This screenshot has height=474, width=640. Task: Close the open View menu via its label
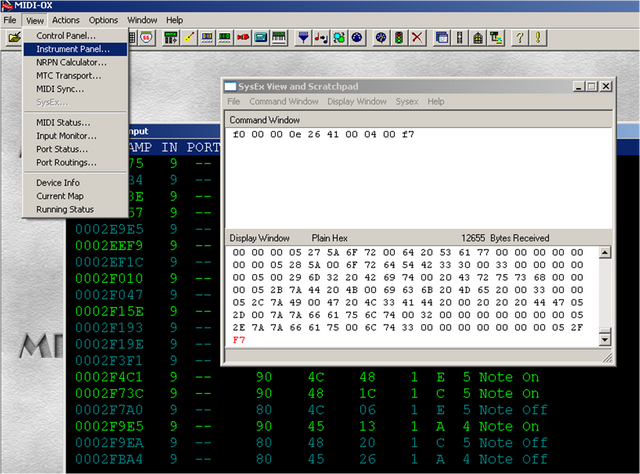tap(35, 20)
